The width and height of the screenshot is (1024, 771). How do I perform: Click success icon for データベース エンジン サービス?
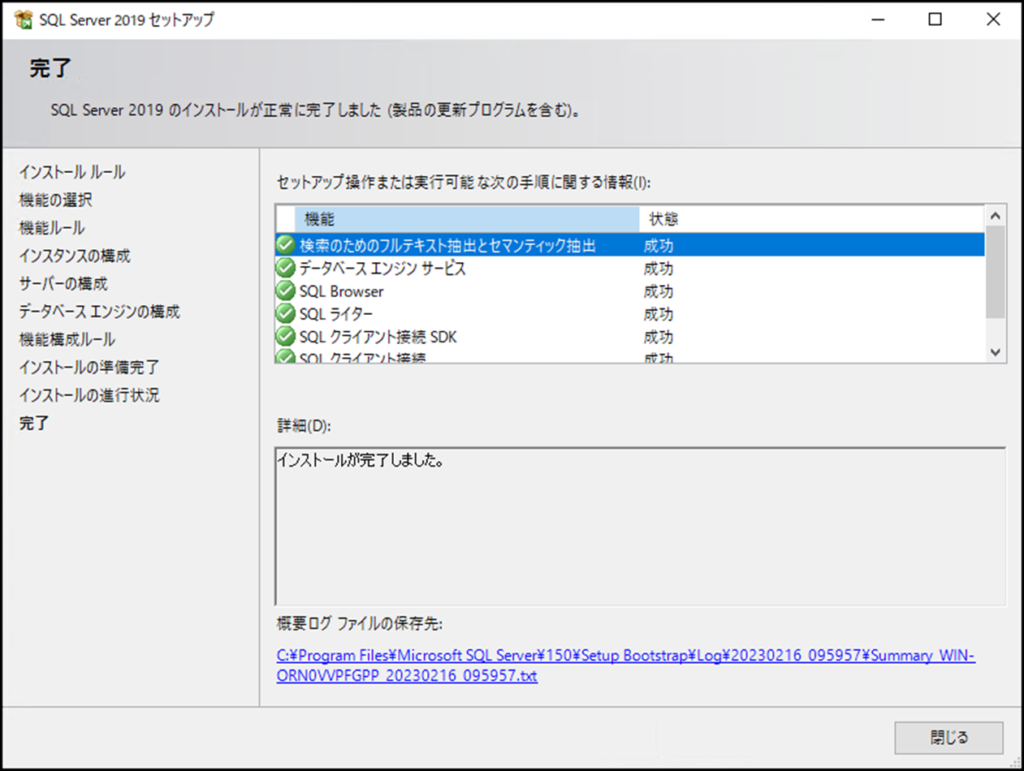click(x=285, y=268)
